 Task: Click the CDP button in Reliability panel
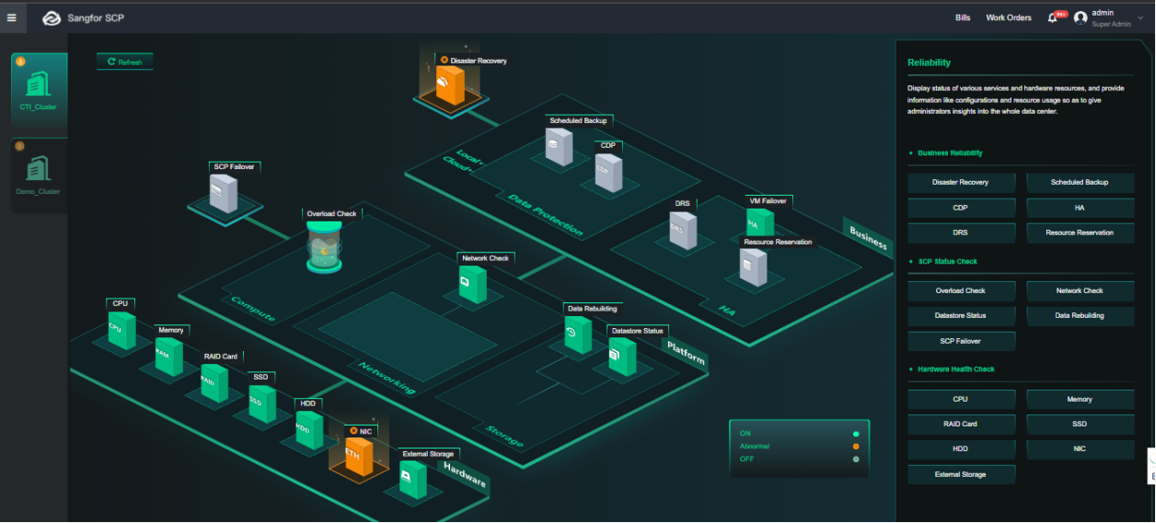coord(961,208)
